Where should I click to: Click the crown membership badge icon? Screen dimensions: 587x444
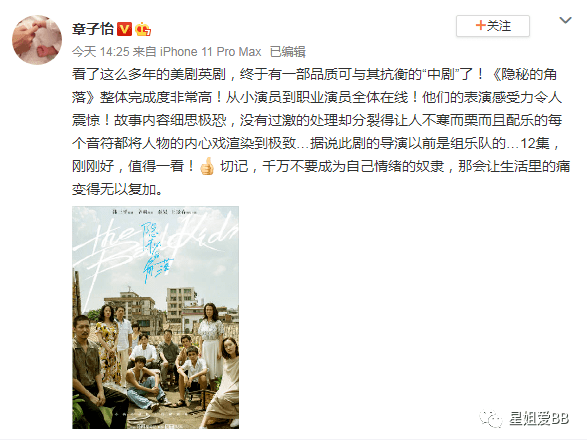[x=143, y=29]
